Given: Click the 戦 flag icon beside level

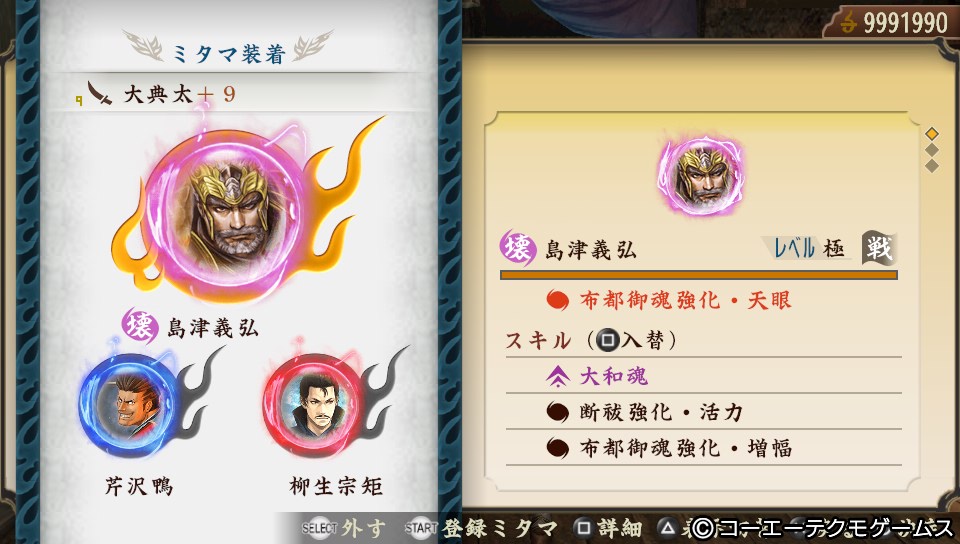Looking at the screenshot, I should [x=879, y=247].
